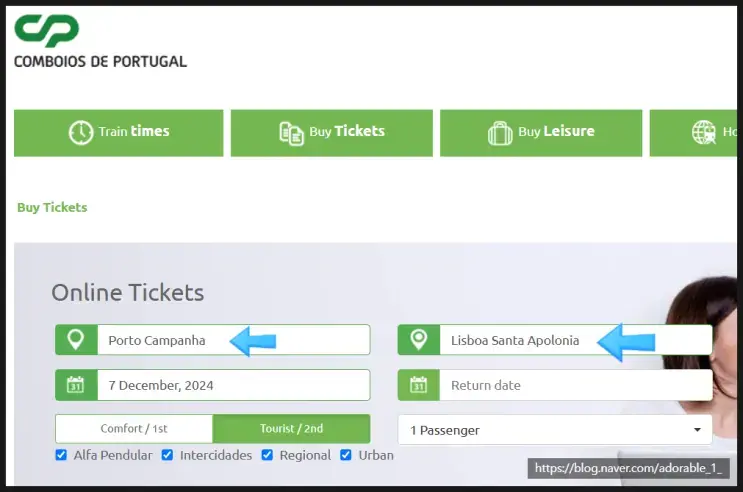The width and height of the screenshot is (743, 492).
Task: Click the ticket icon in Buy Tickets
Action: coord(291,133)
